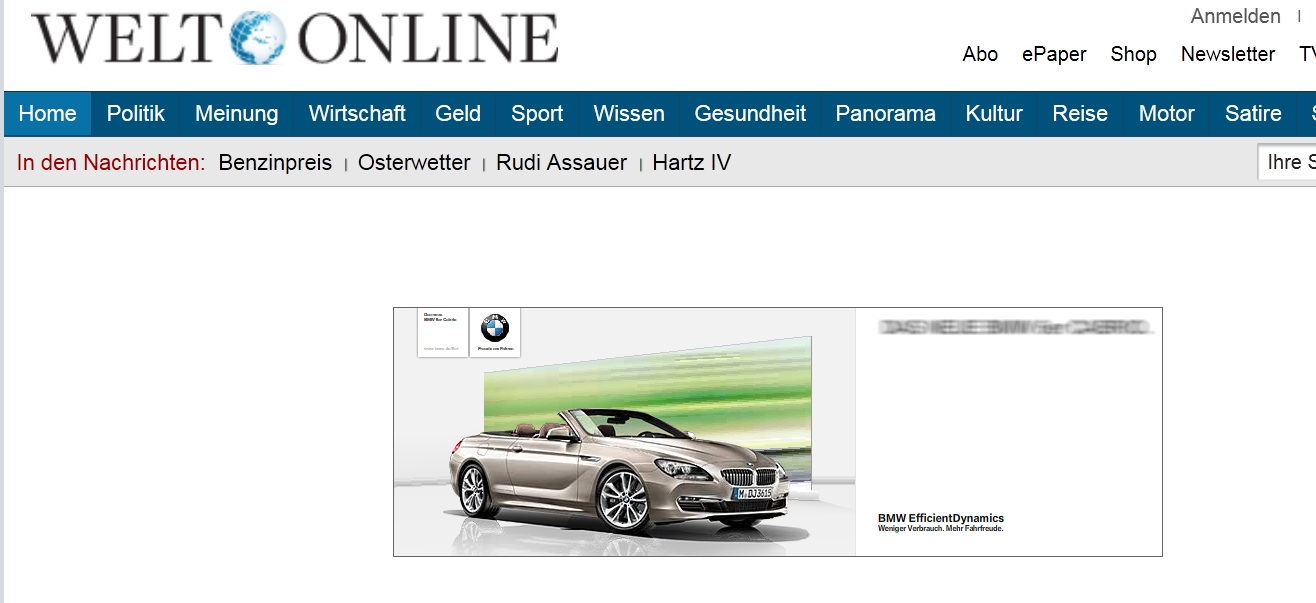Click the WELT ONLINE globe logo

tap(257, 38)
